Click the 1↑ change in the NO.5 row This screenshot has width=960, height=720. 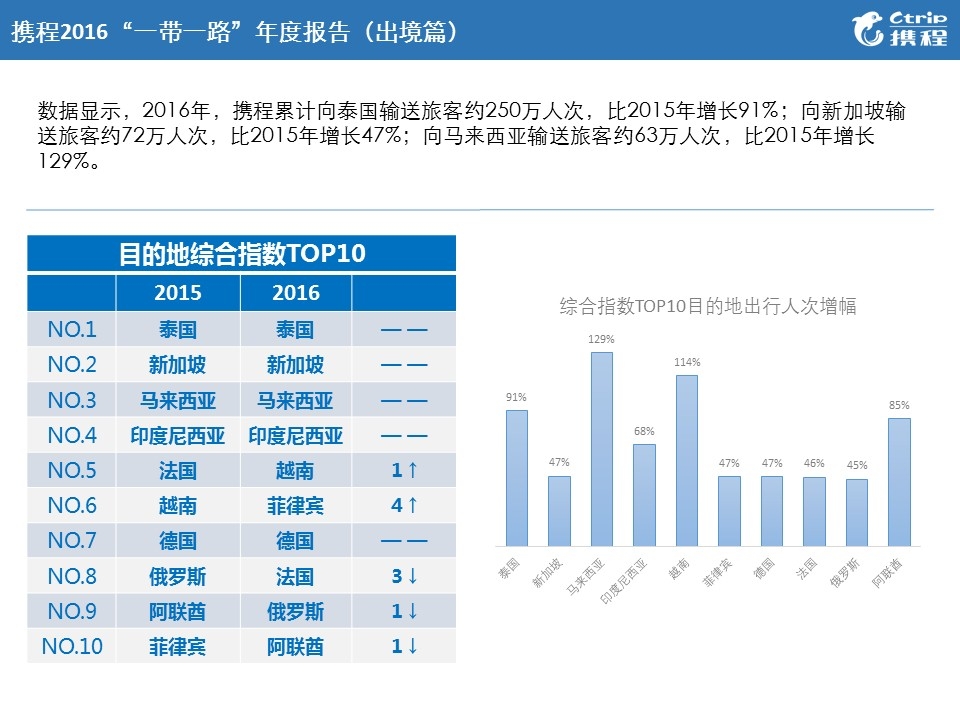tap(404, 470)
